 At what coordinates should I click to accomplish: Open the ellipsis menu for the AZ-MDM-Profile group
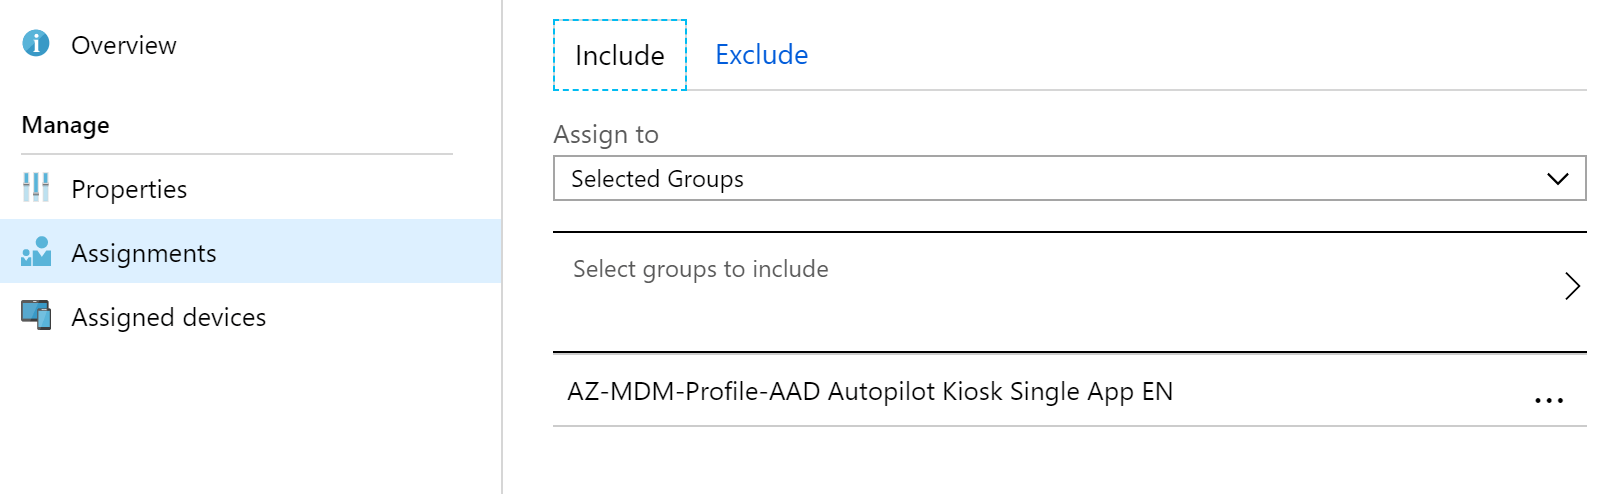(x=1548, y=400)
